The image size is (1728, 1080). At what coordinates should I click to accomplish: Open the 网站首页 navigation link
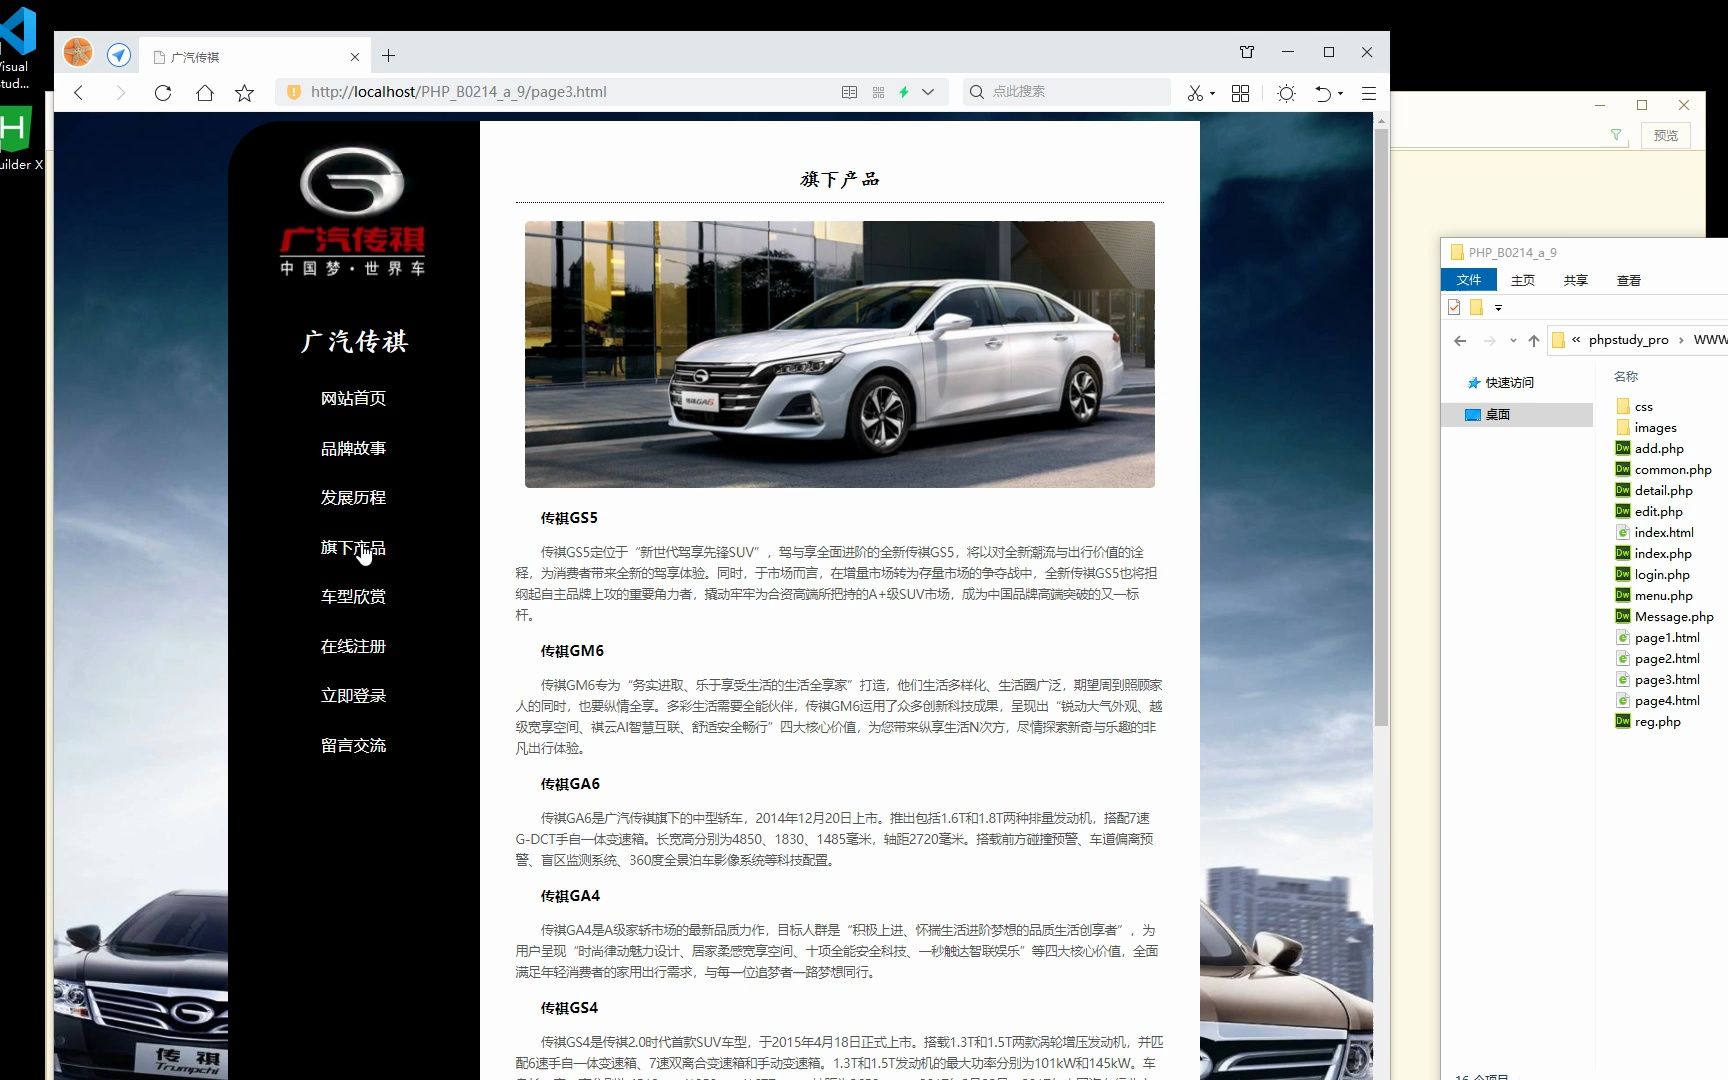pyautogui.click(x=353, y=398)
